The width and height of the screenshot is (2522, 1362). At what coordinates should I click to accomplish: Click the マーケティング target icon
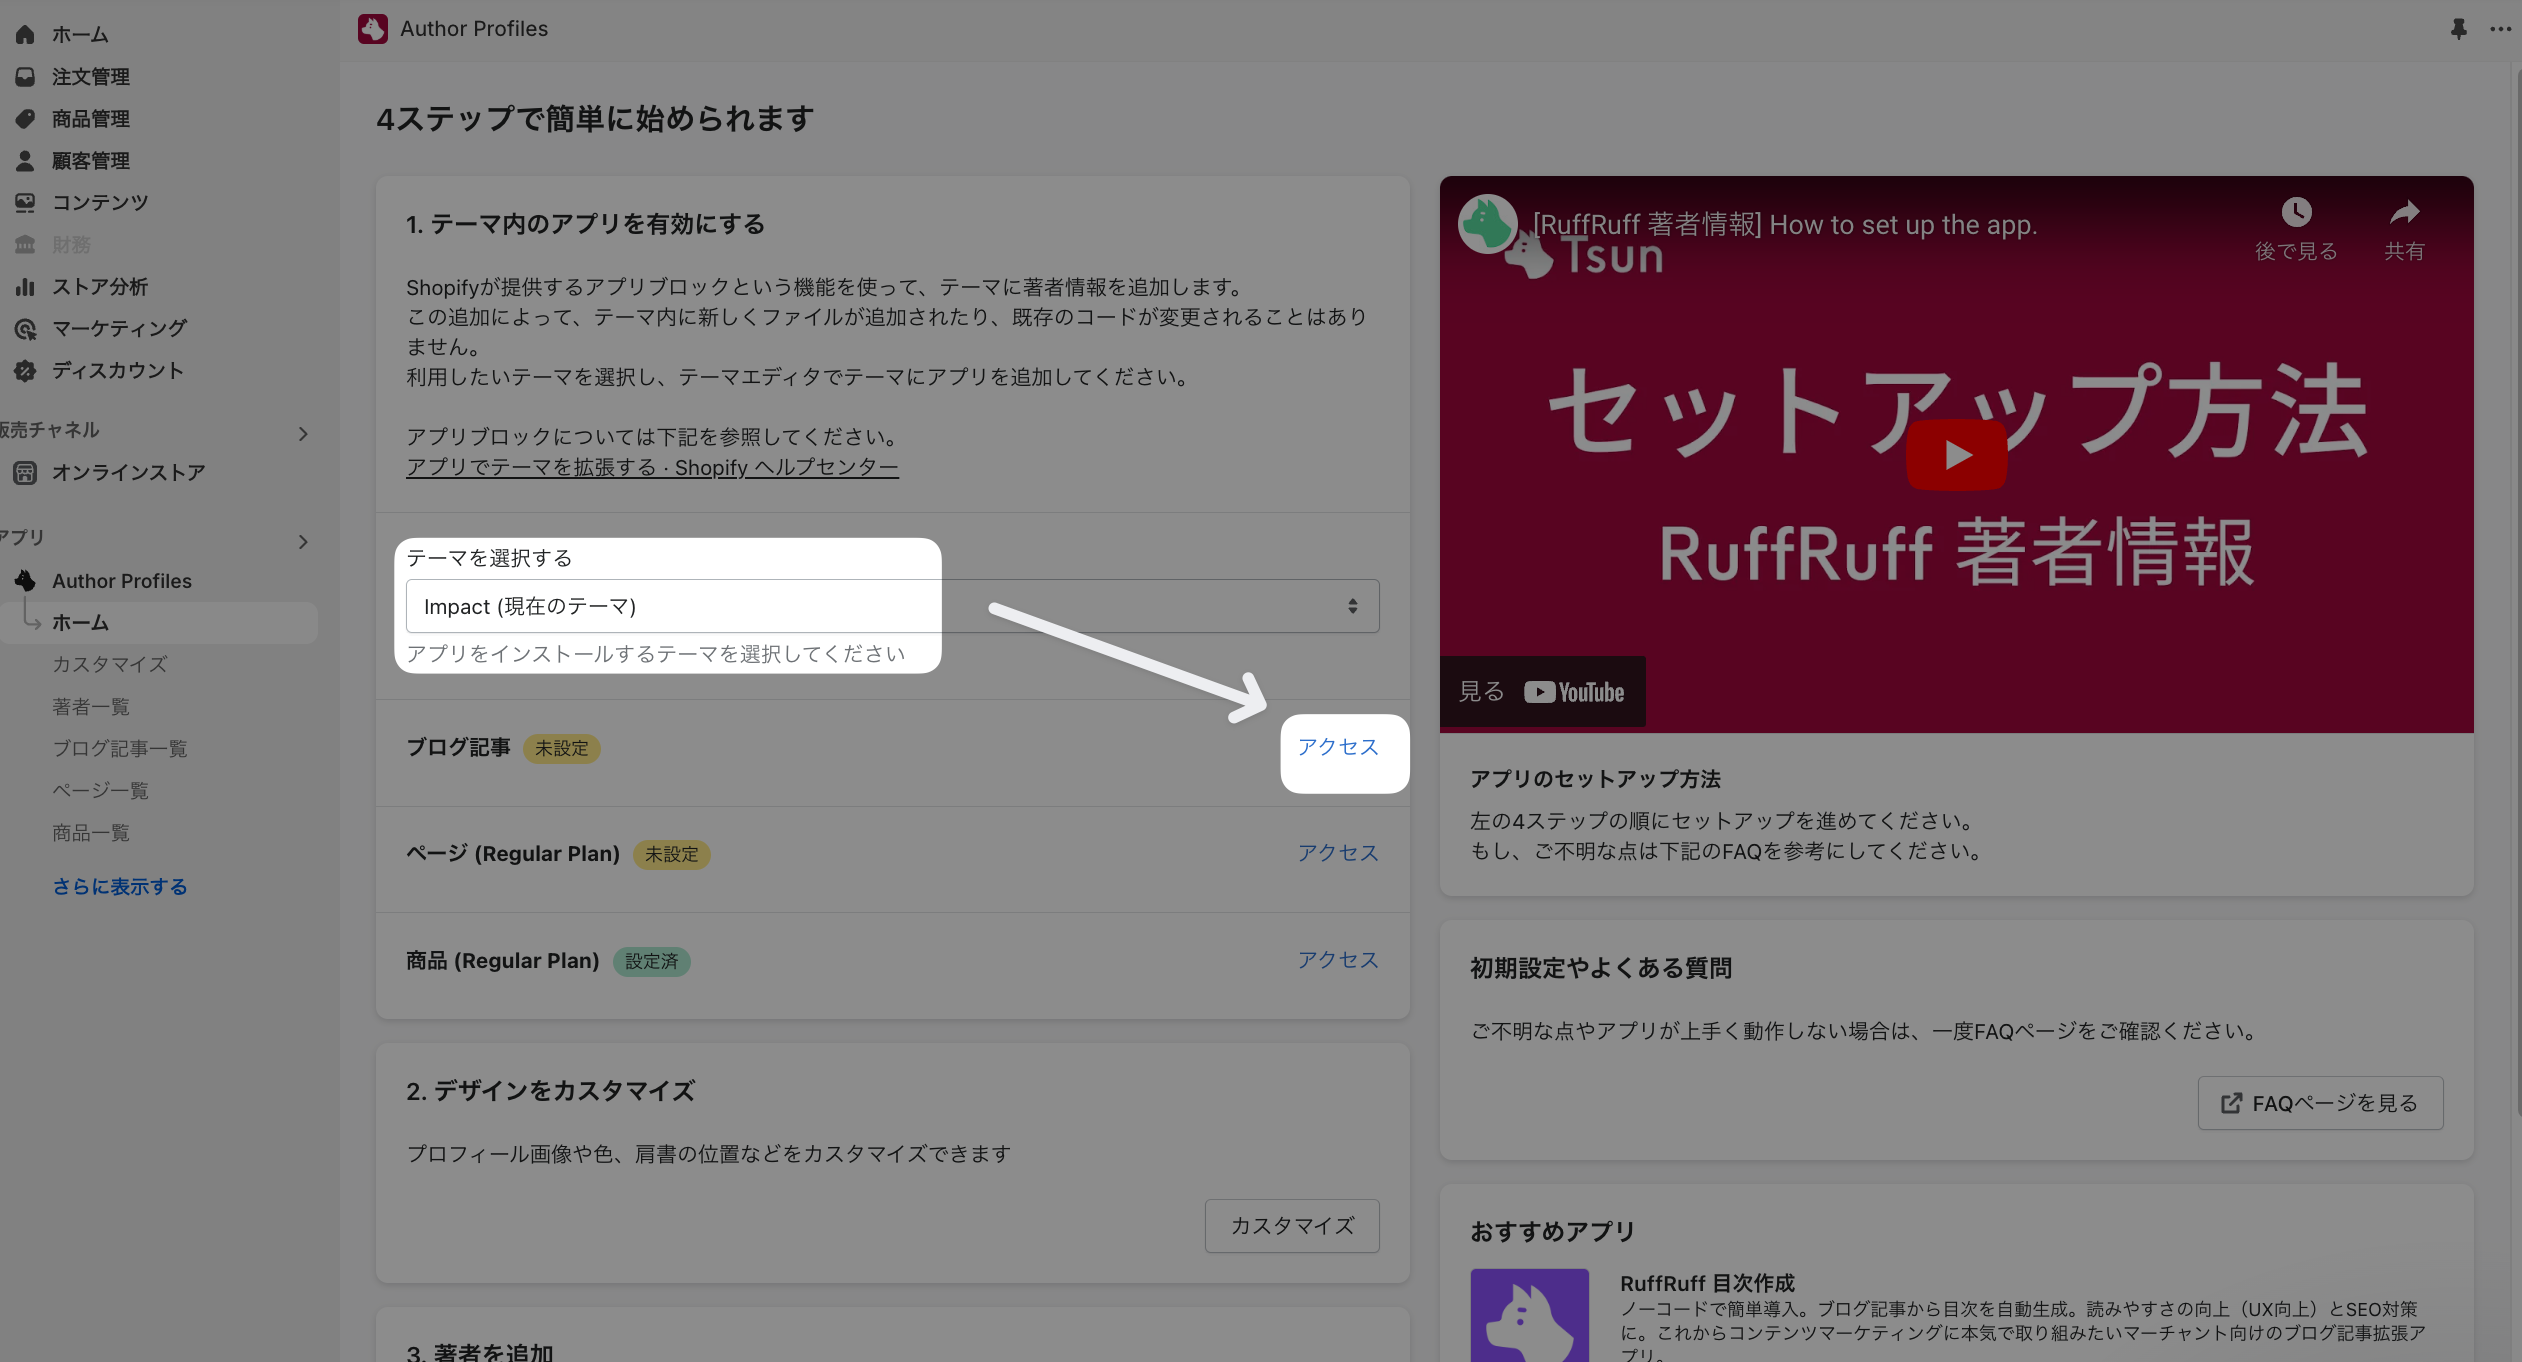pos(25,329)
